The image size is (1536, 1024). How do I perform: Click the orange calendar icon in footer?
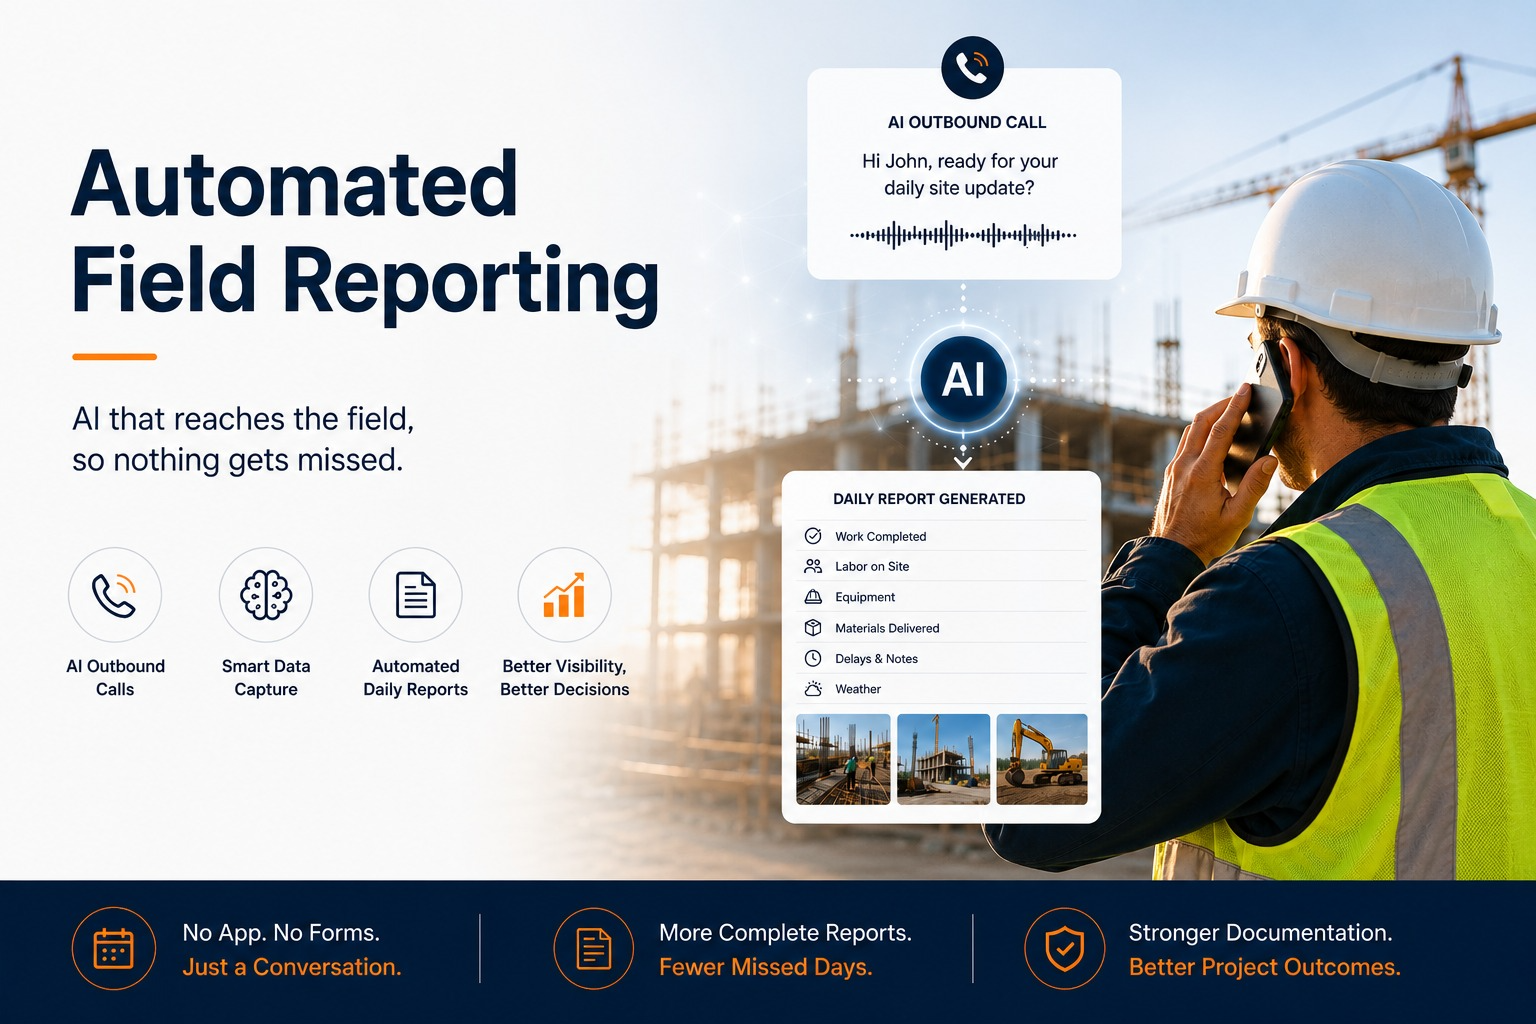pos(114,948)
